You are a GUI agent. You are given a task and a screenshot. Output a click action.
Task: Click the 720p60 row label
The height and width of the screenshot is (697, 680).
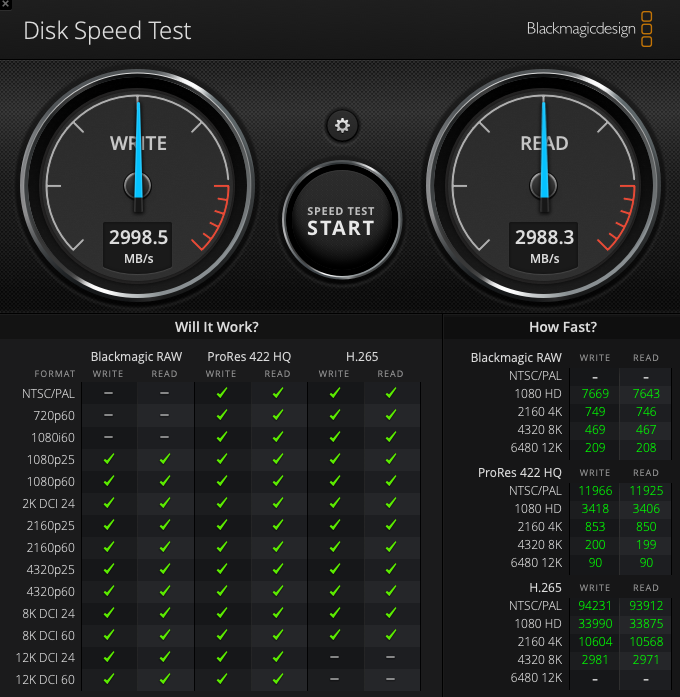coord(54,416)
